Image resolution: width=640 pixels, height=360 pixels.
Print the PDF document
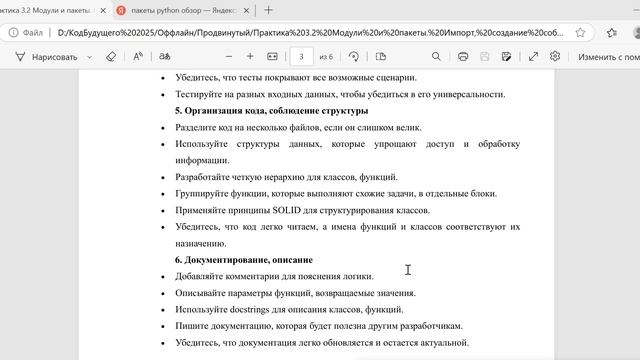463,57
